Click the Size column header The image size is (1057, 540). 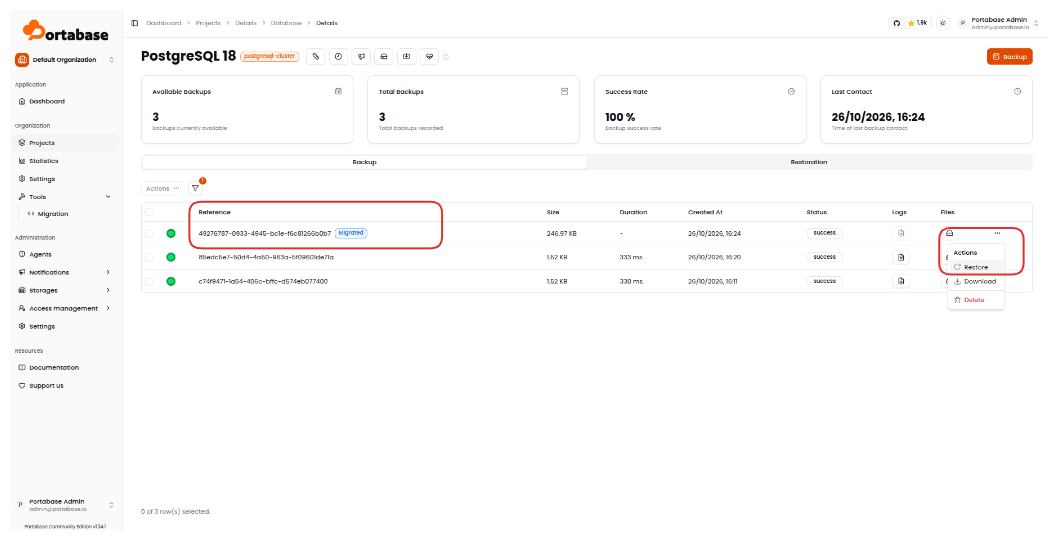[x=553, y=212]
